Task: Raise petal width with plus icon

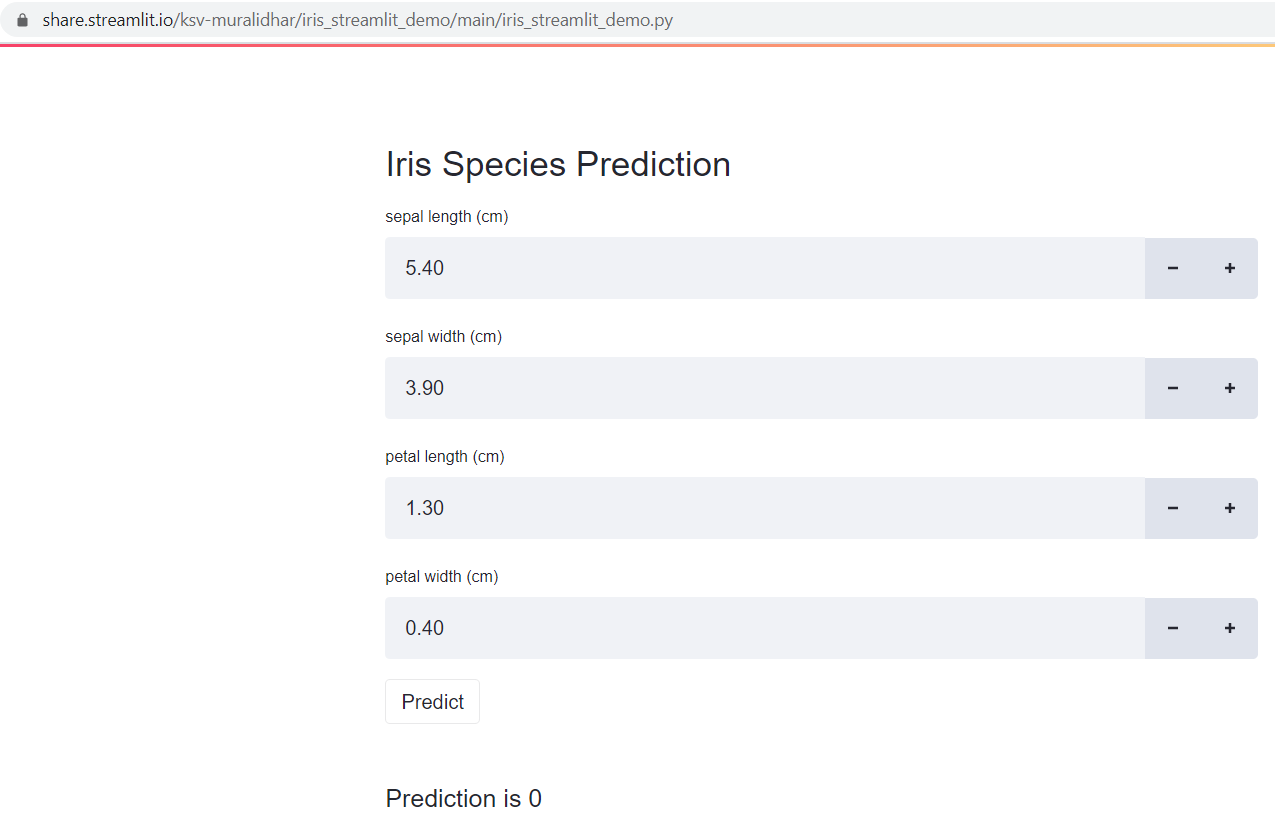Action: coord(1230,628)
